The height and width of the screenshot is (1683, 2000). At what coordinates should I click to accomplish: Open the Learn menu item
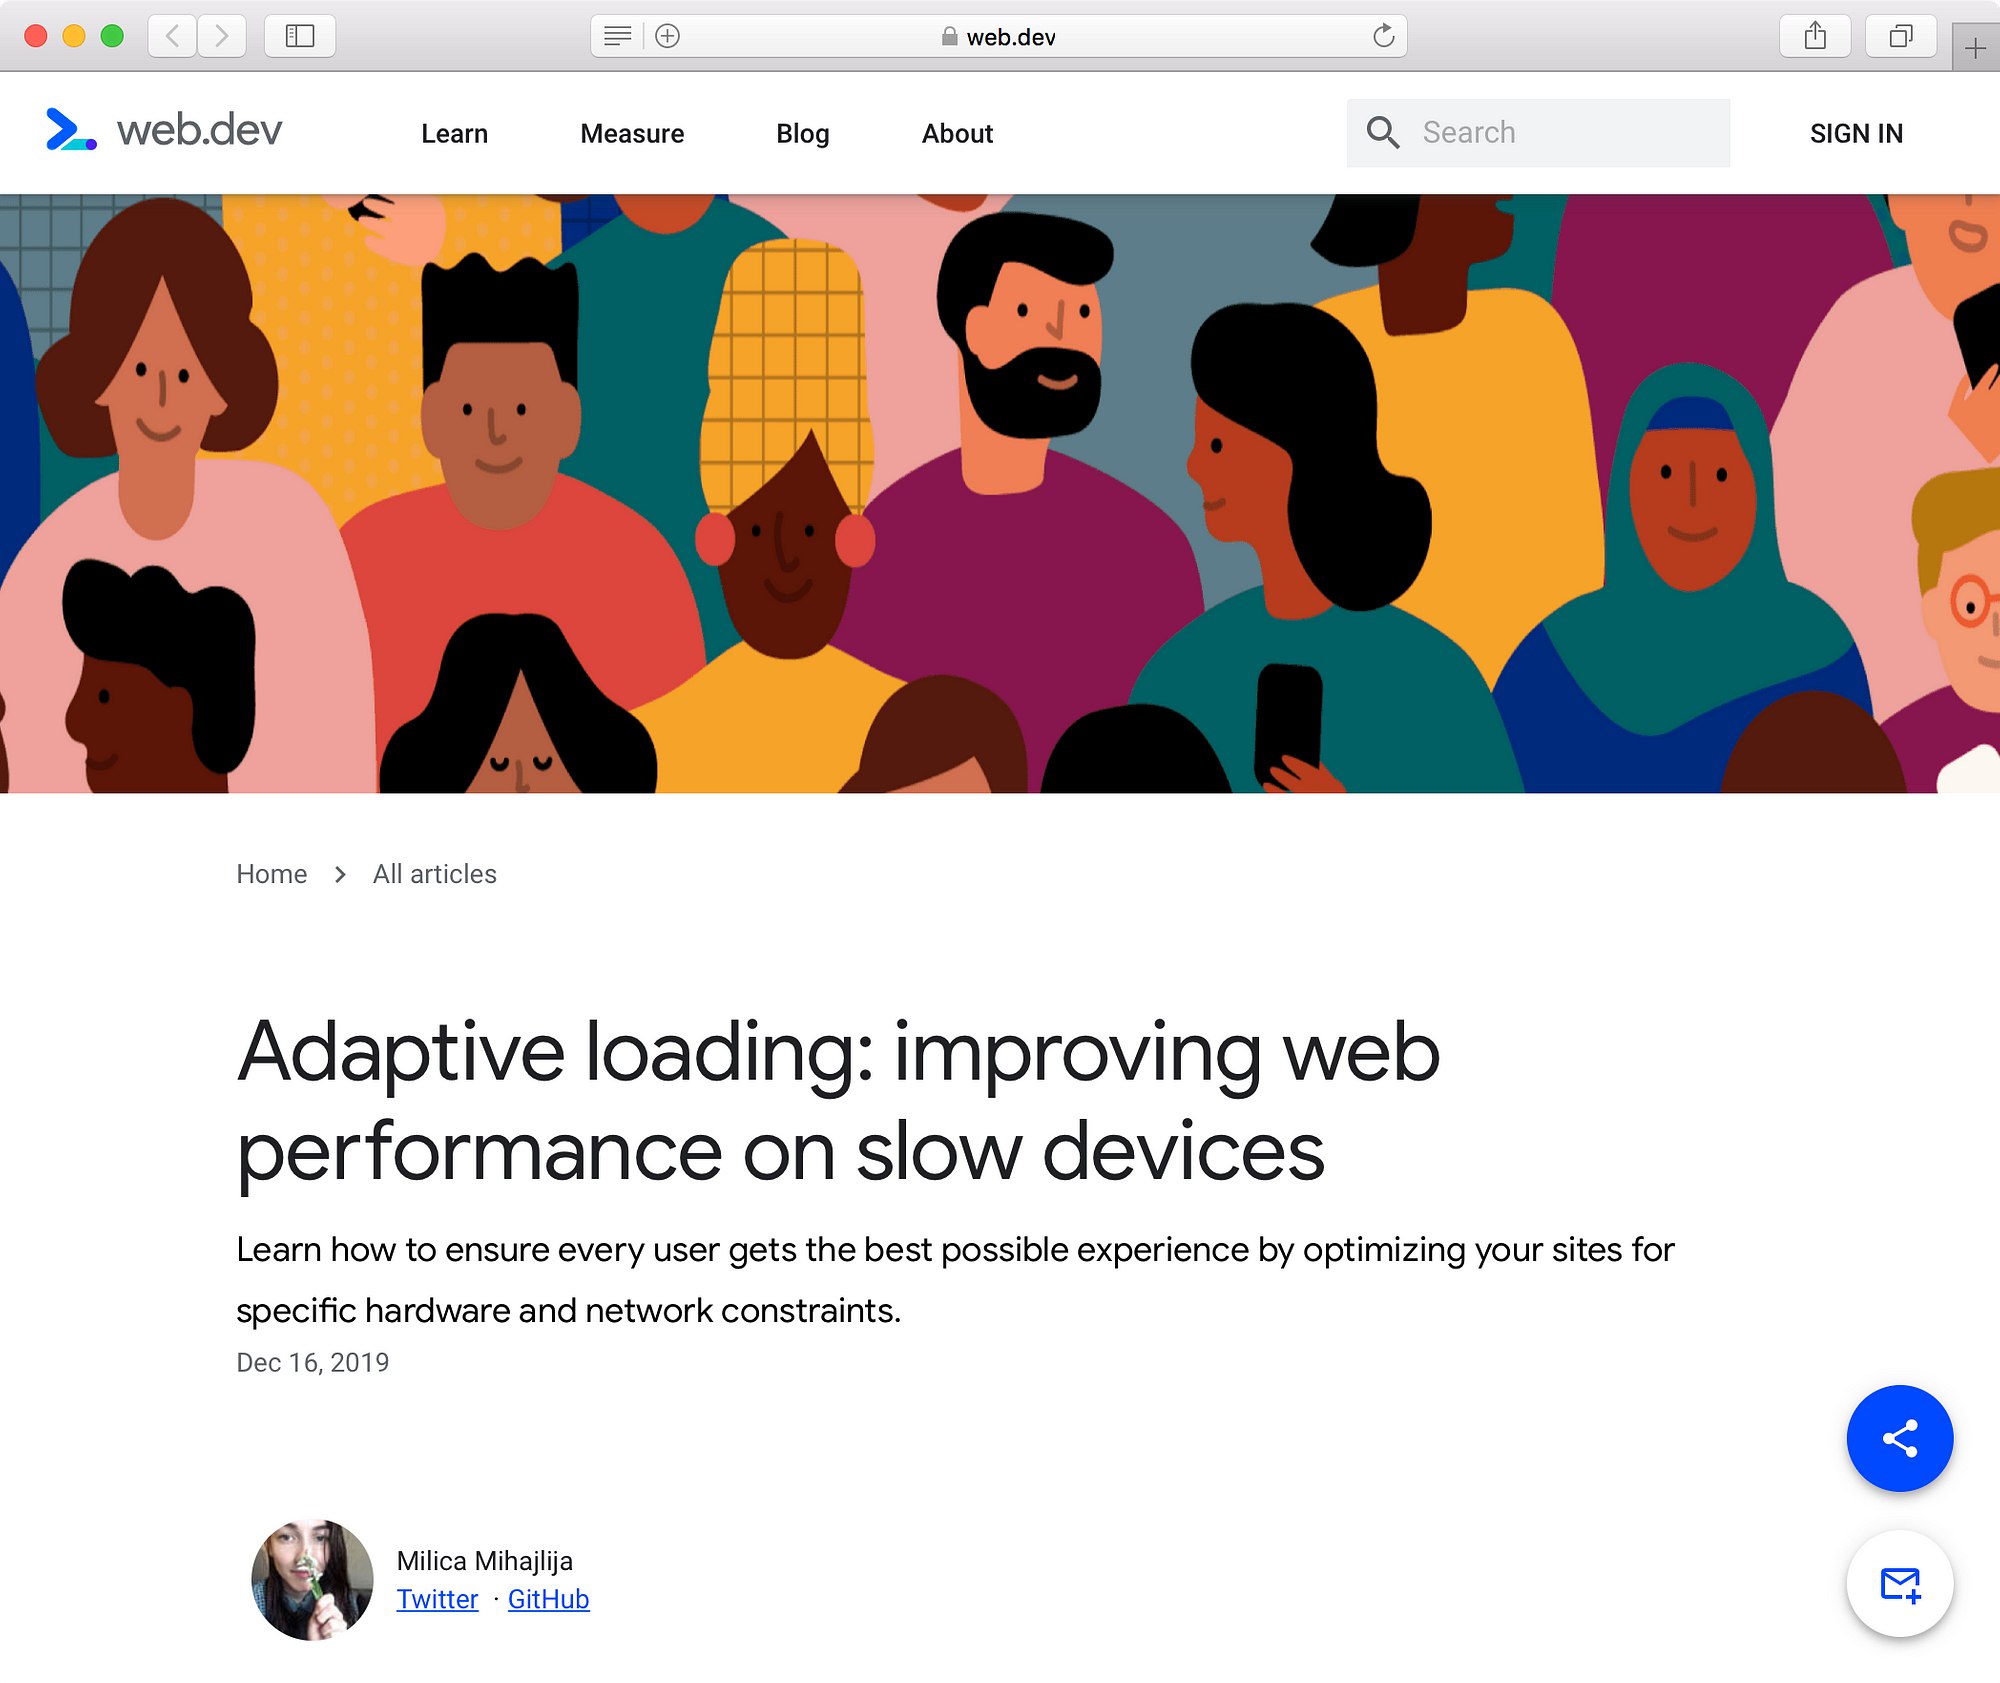(x=454, y=133)
